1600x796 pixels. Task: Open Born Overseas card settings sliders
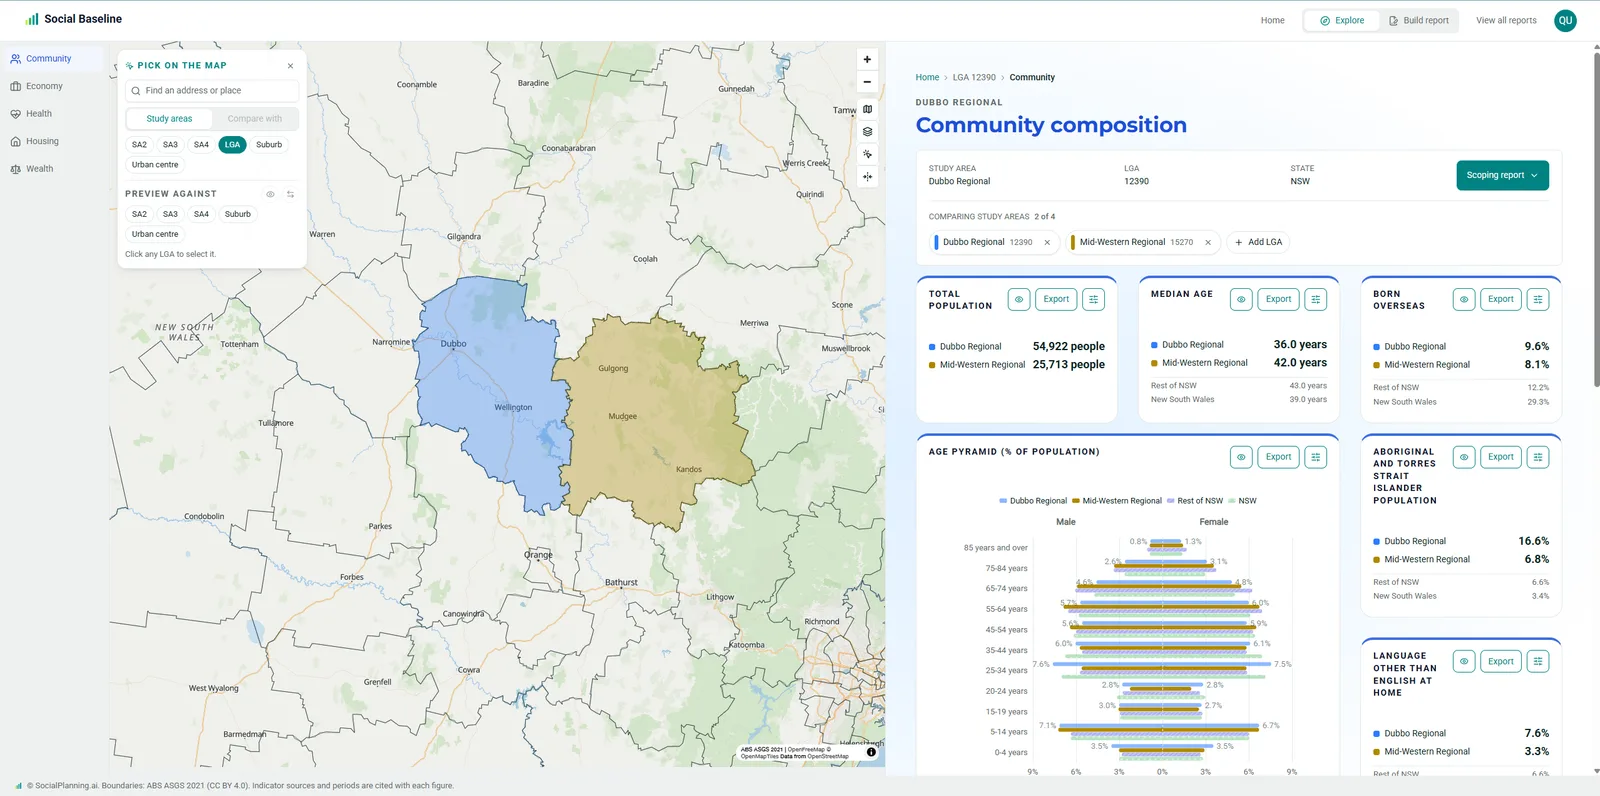(x=1538, y=299)
